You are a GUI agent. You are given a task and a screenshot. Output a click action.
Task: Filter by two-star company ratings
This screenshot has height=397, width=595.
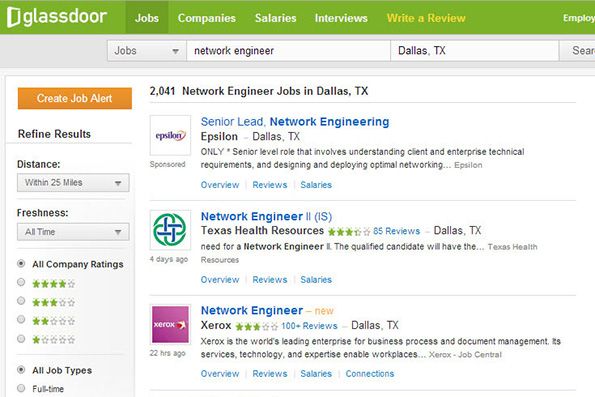(x=21, y=320)
